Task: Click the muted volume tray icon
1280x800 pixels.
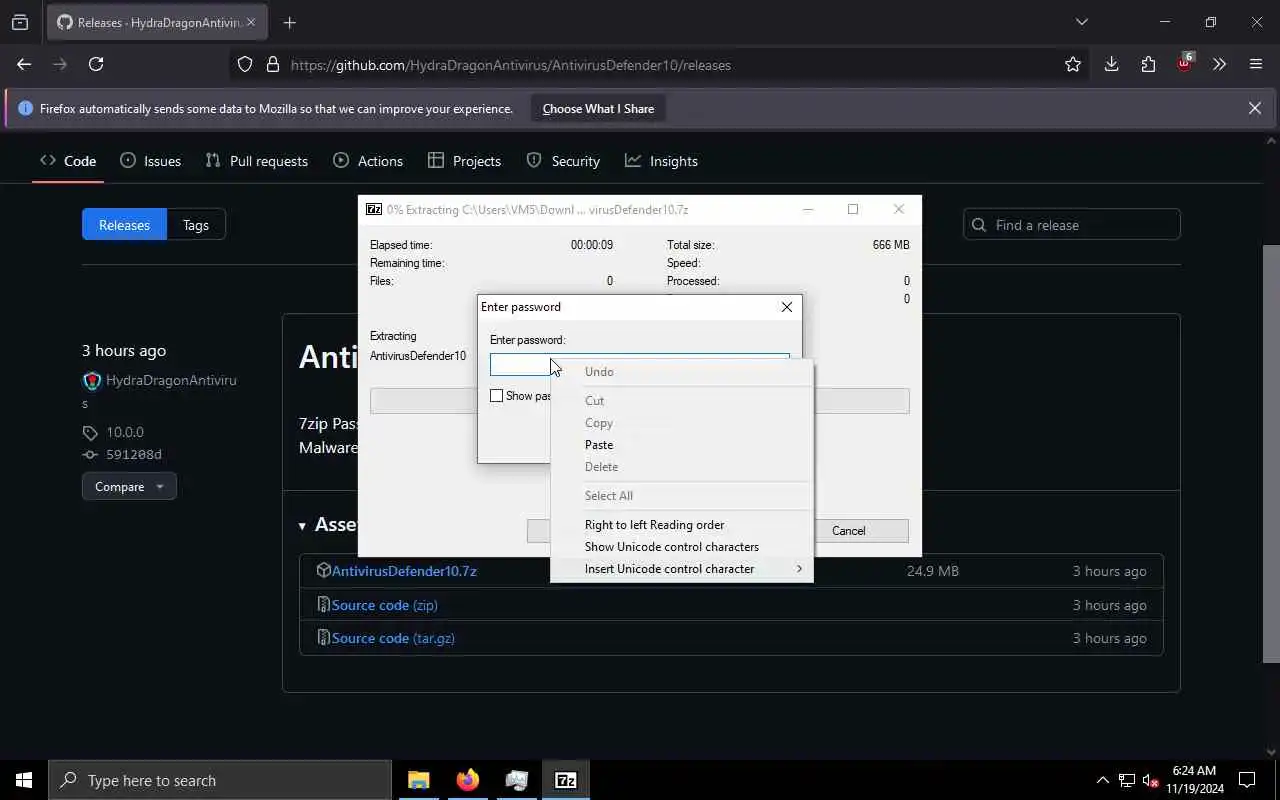Action: pos(1151,780)
